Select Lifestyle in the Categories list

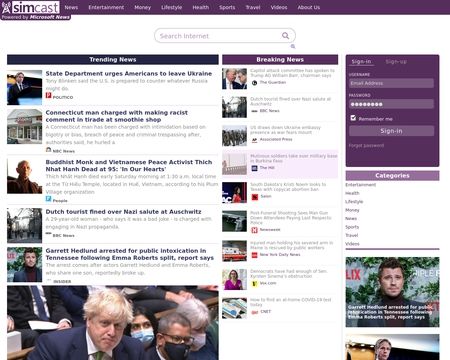pyautogui.click(x=354, y=202)
